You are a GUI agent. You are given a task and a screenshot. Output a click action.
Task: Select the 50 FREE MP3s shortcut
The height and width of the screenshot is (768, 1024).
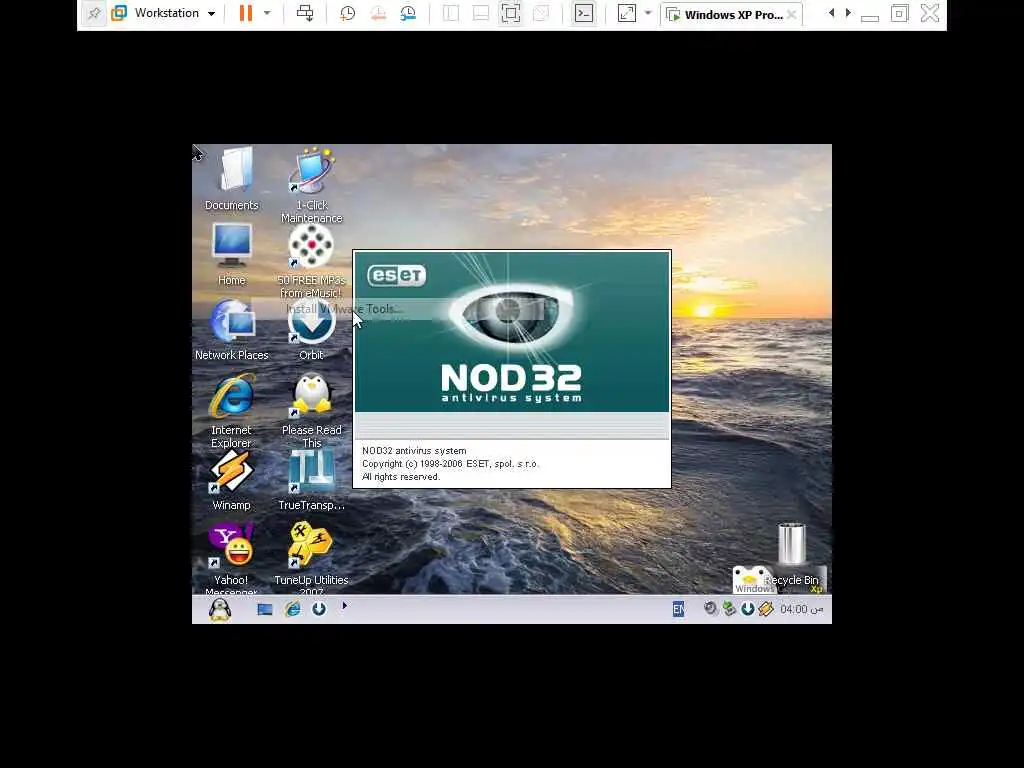click(312, 261)
